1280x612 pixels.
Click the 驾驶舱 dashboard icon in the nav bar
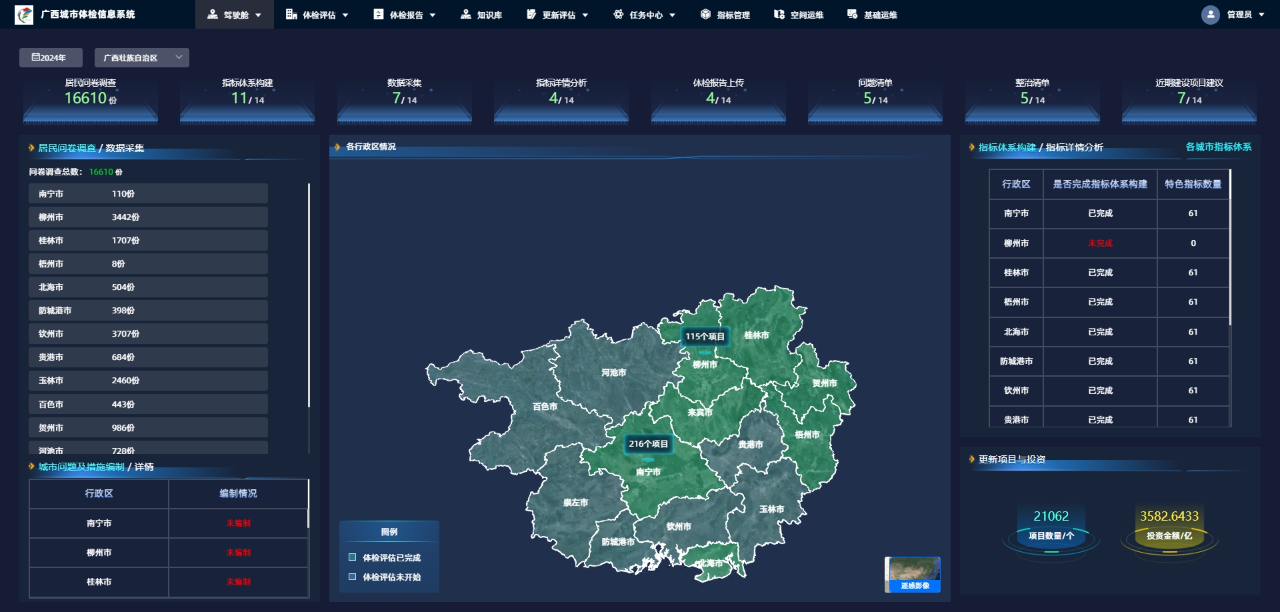coord(212,15)
